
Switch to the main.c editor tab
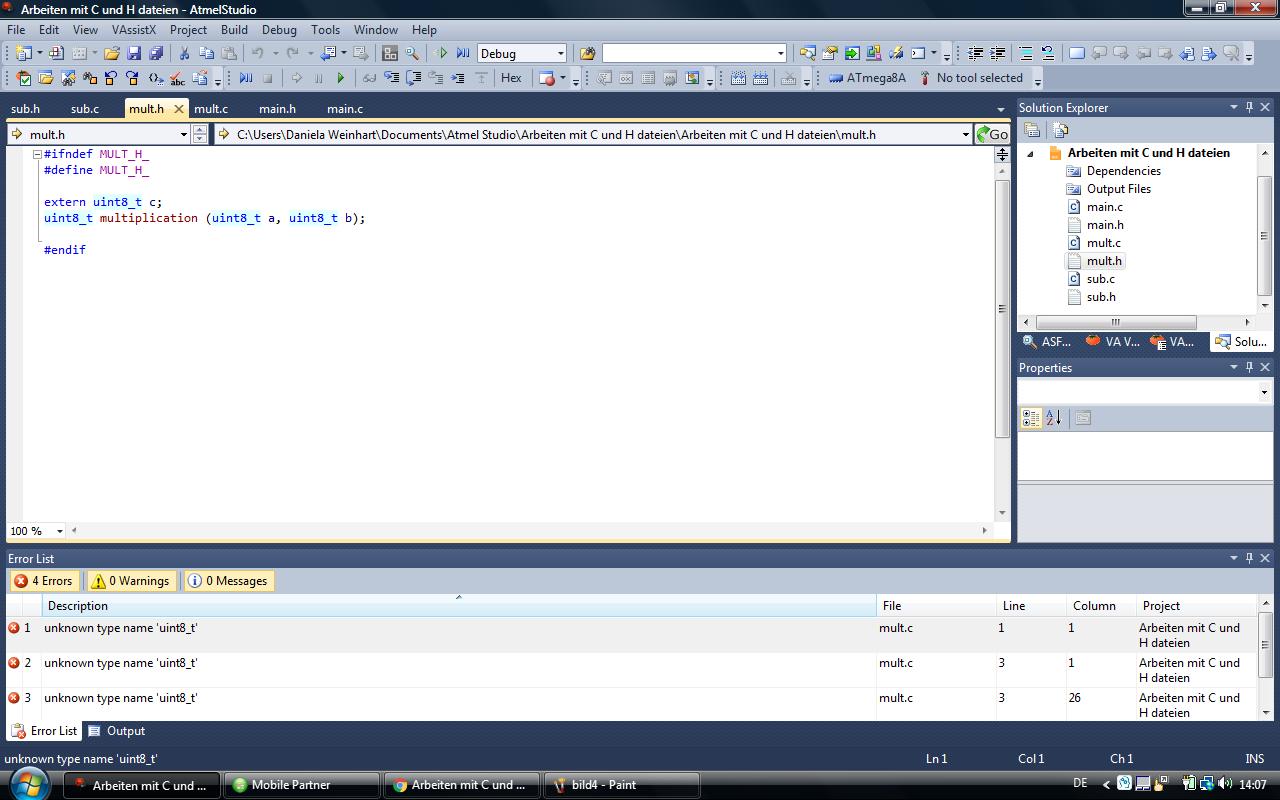click(x=345, y=109)
